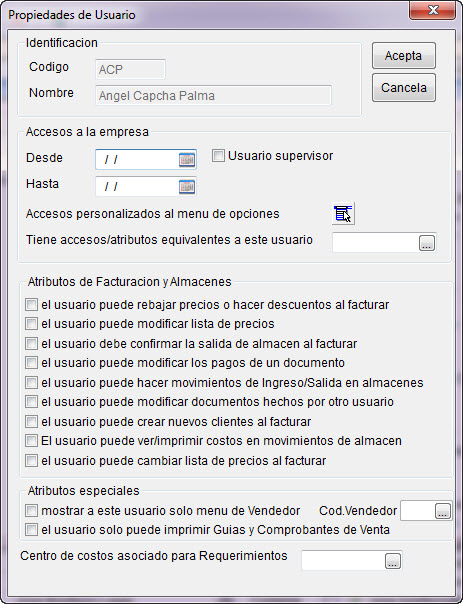Open personalized menu access options icon
The image size is (463, 604).
343,213
